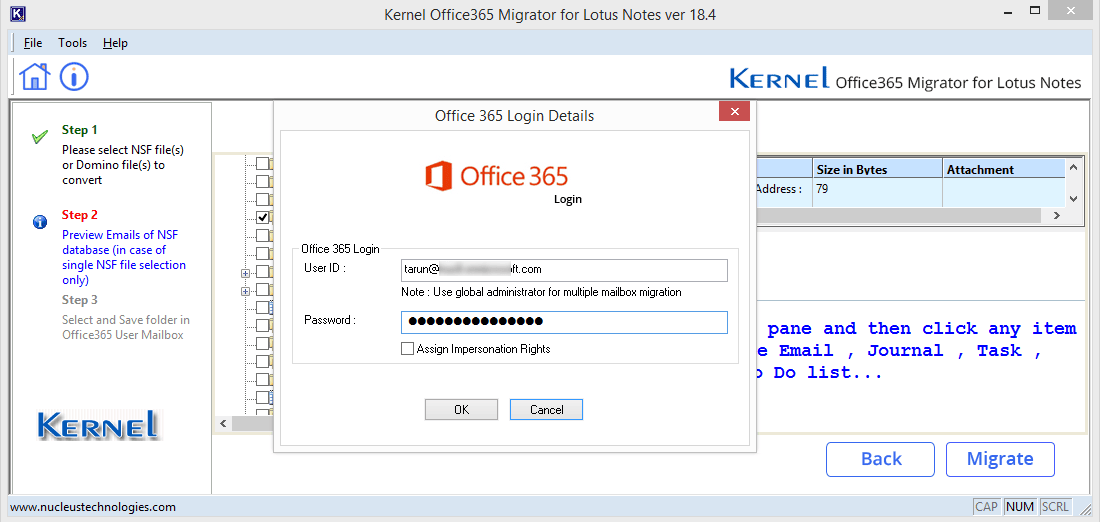Screen dimensions: 1100x522
Task: Click the Kernel app icon in title bar
Action: pyautogui.click(x=19, y=14)
